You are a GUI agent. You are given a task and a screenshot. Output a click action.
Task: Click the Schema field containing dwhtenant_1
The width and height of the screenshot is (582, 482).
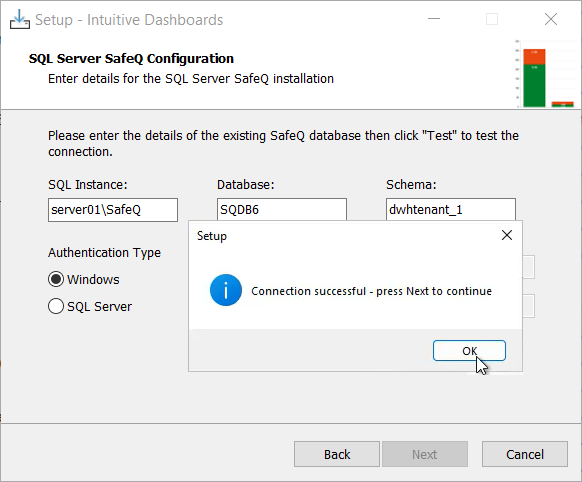coord(451,210)
